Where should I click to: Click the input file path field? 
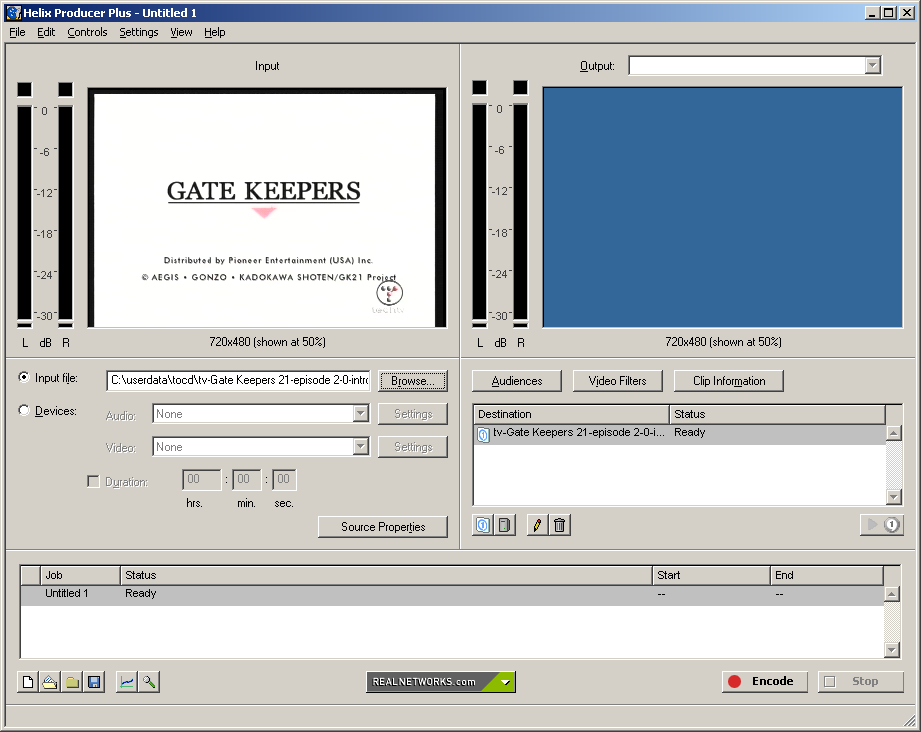coord(238,380)
